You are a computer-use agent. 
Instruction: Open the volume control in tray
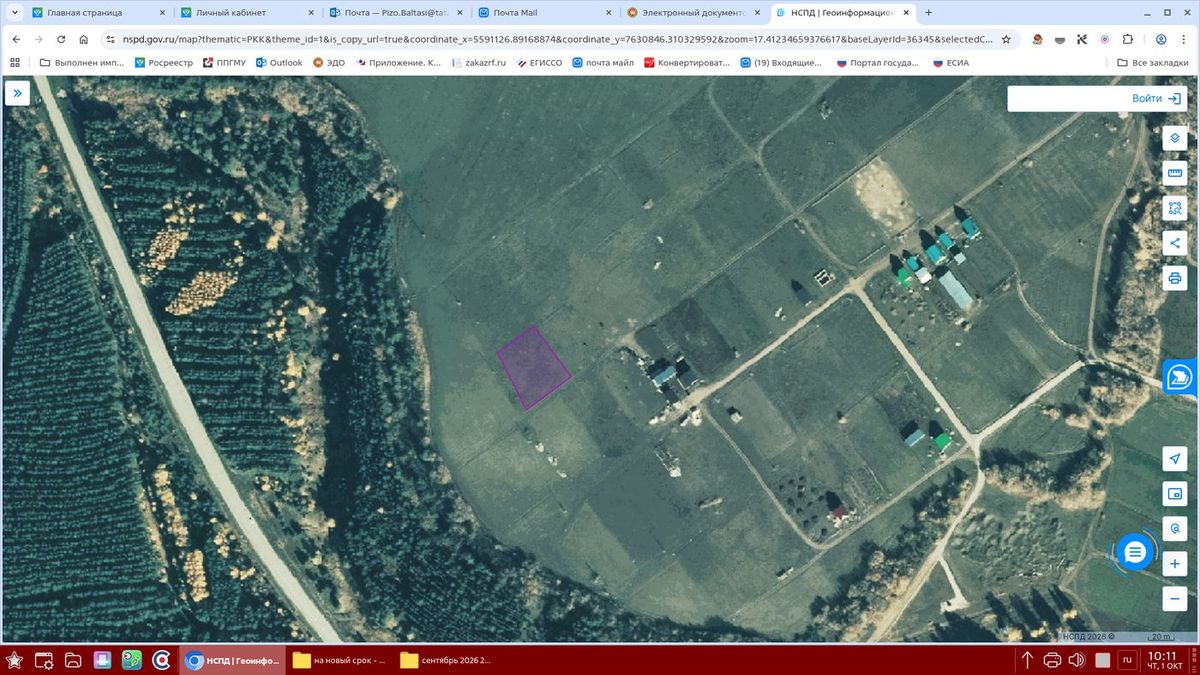click(1077, 660)
